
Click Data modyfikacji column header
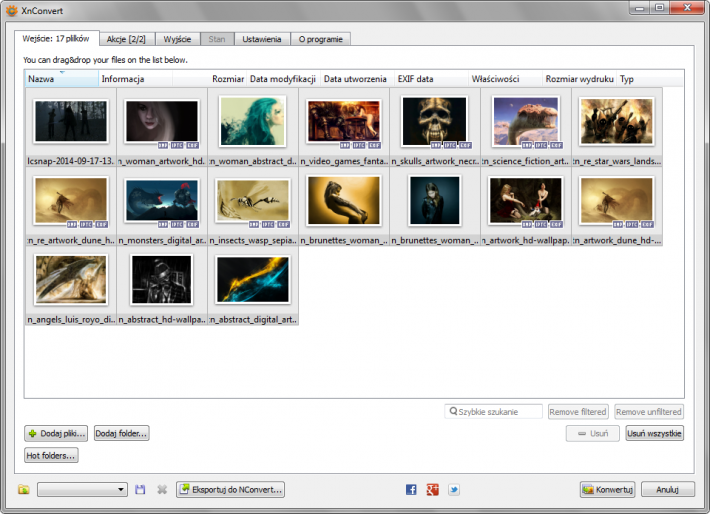pyautogui.click(x=283, y=79)
